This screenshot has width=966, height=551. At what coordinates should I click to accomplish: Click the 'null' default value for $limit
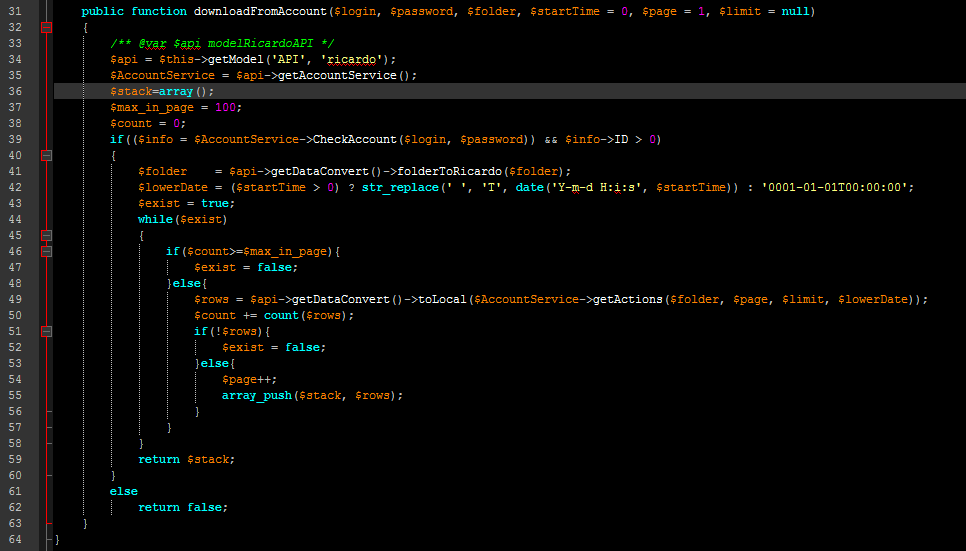[795, 11]
